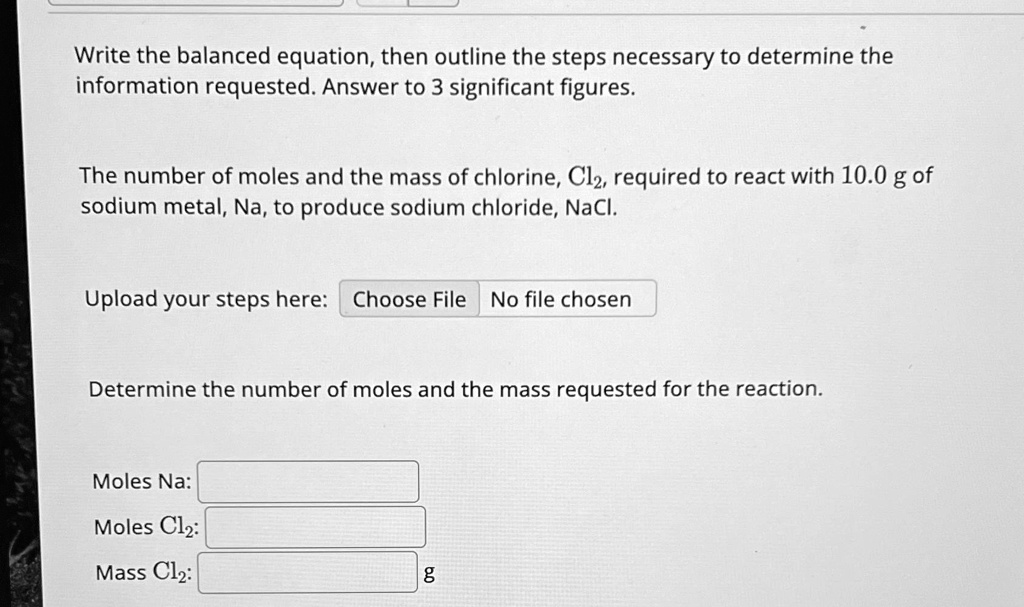The image size is (1024, 607).
Task: Click the Choose File upload button
Action: (x=408, y=298)
